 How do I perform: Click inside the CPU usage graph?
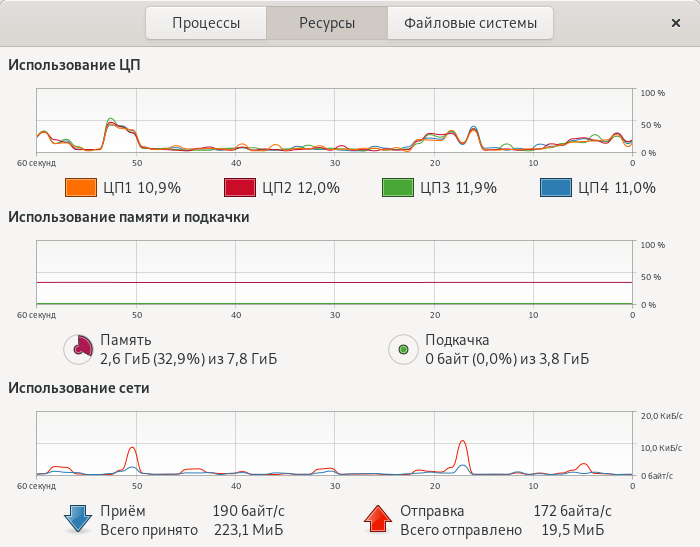click(x=334, y=121)
